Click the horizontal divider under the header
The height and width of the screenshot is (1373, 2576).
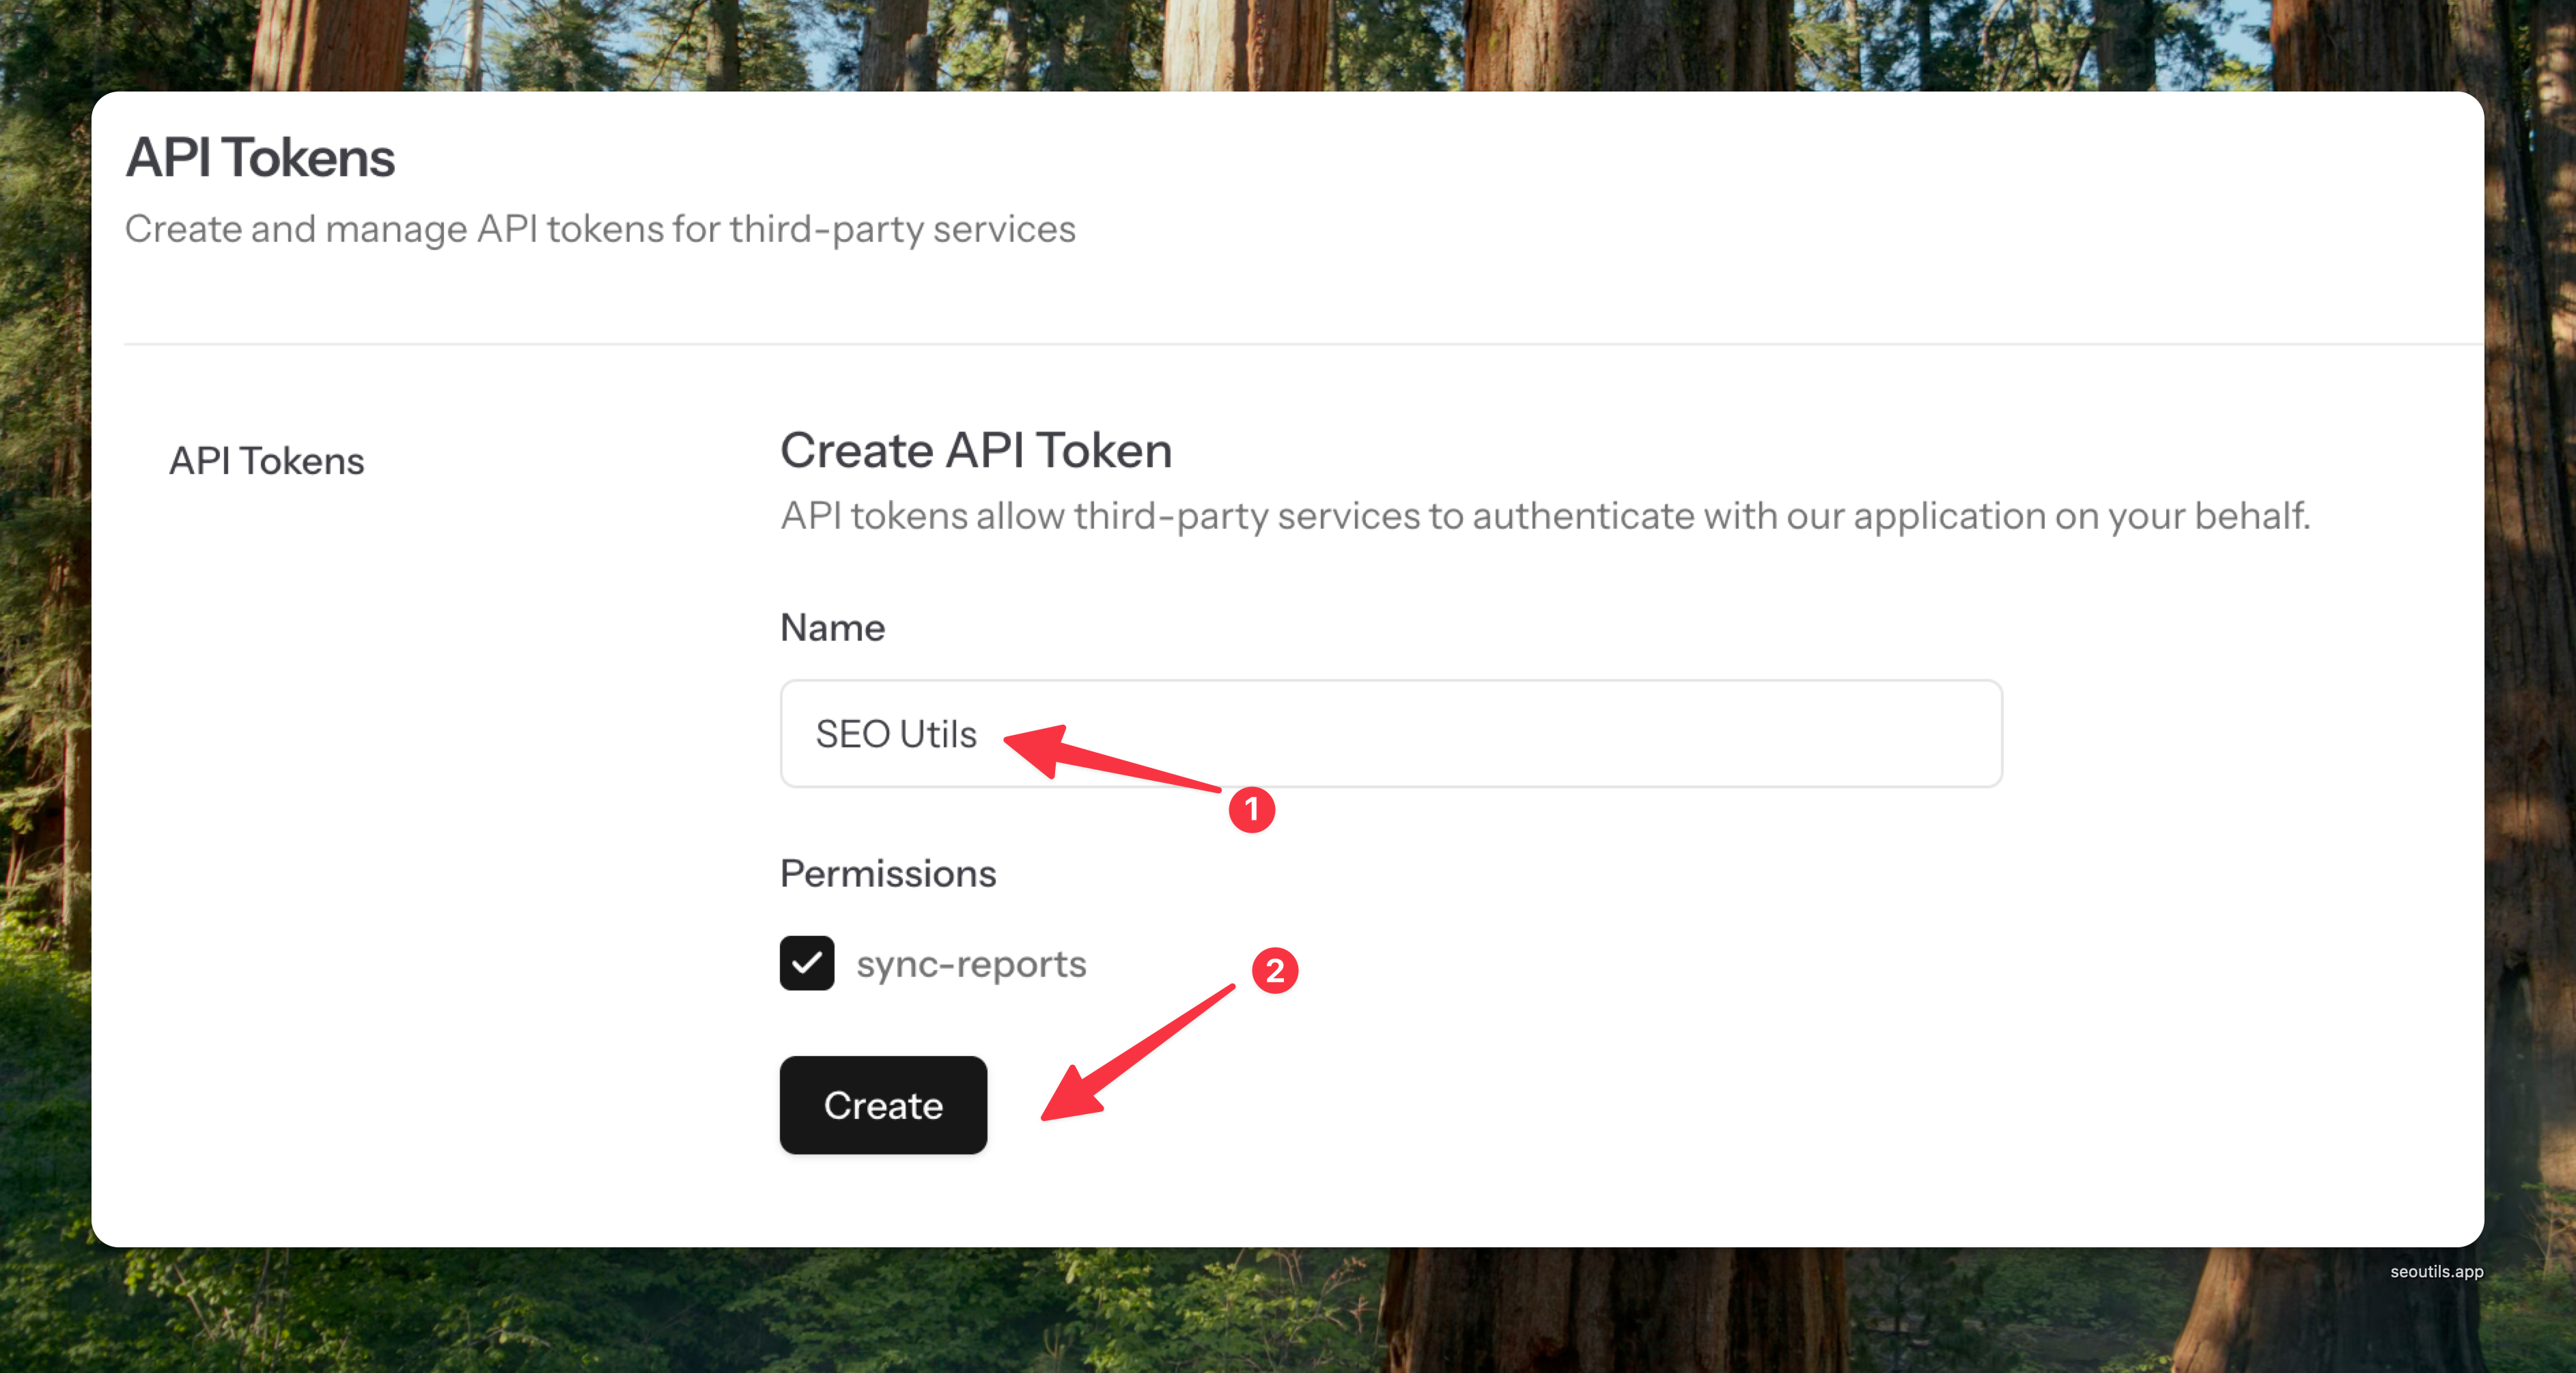click(1300, 344)
